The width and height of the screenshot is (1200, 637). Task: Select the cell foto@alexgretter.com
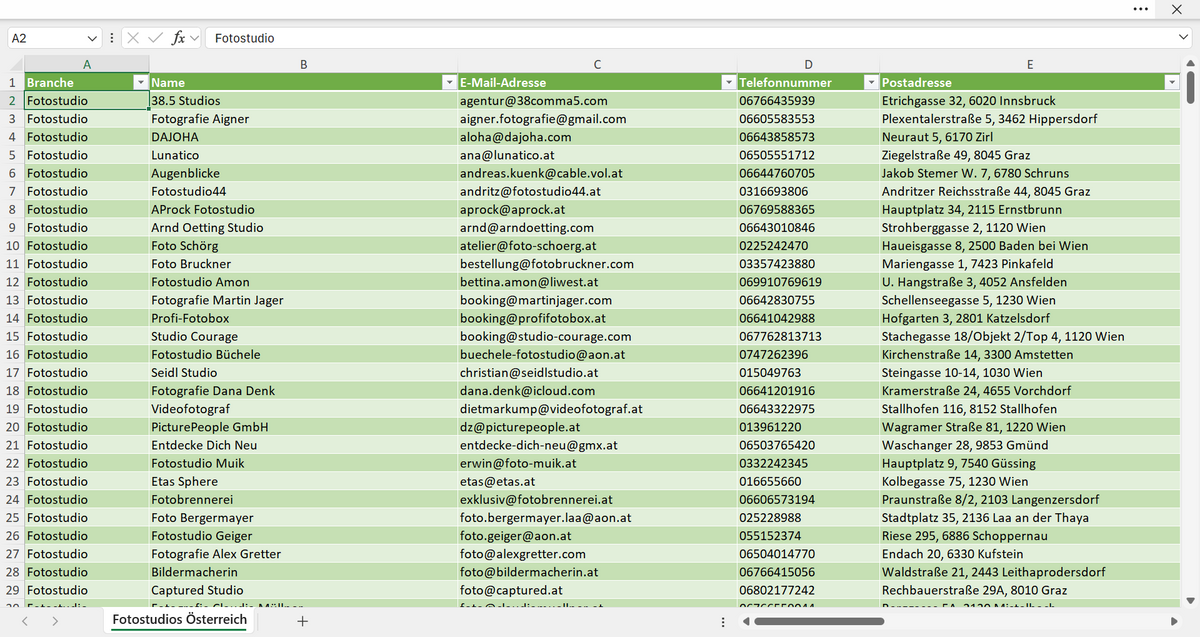597,554
